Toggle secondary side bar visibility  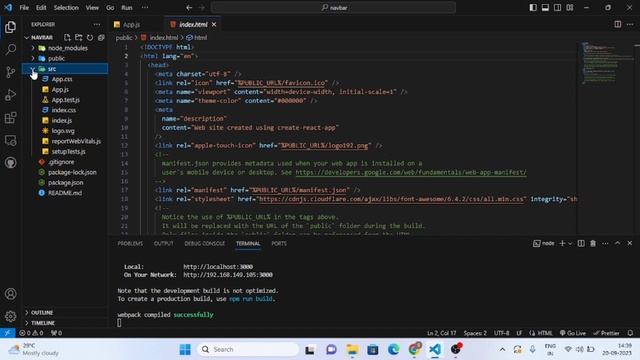tap(558, 7)
